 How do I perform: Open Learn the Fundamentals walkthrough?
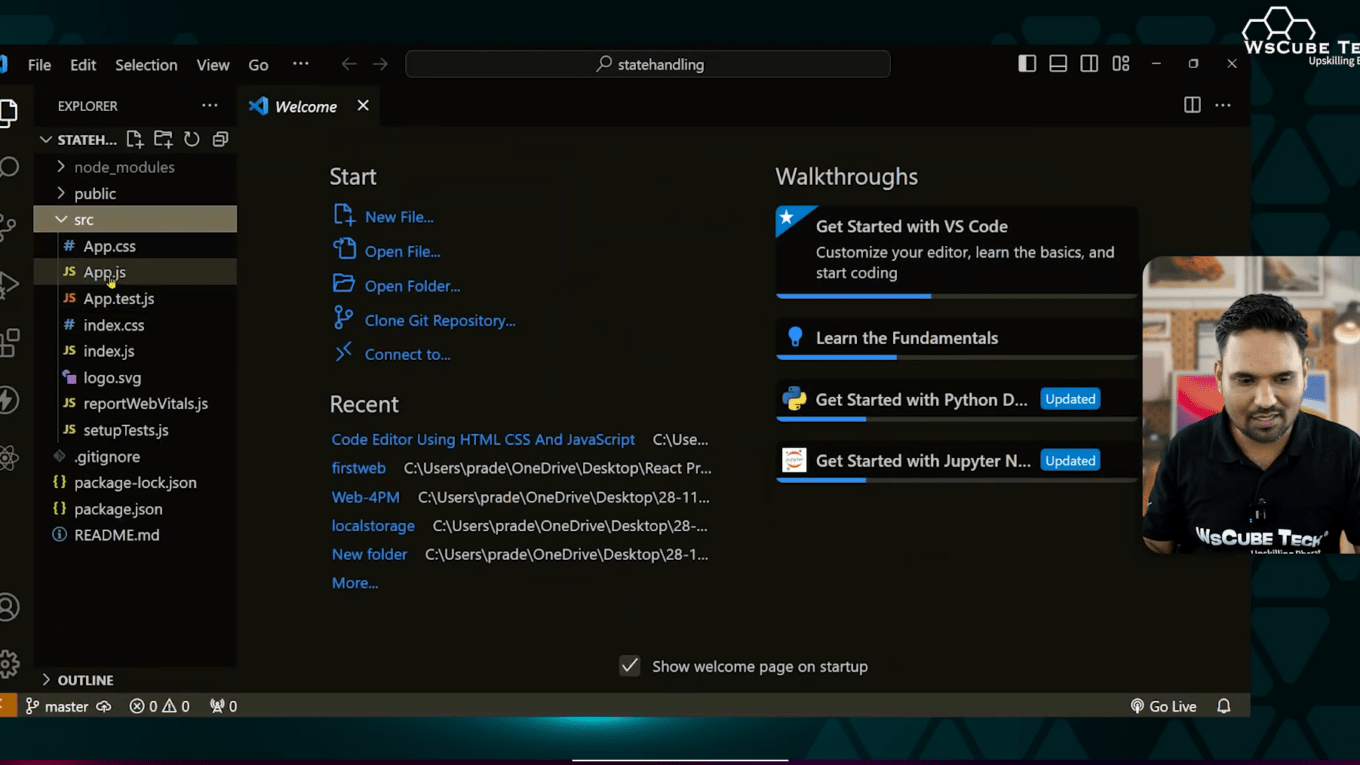point(957,338)
